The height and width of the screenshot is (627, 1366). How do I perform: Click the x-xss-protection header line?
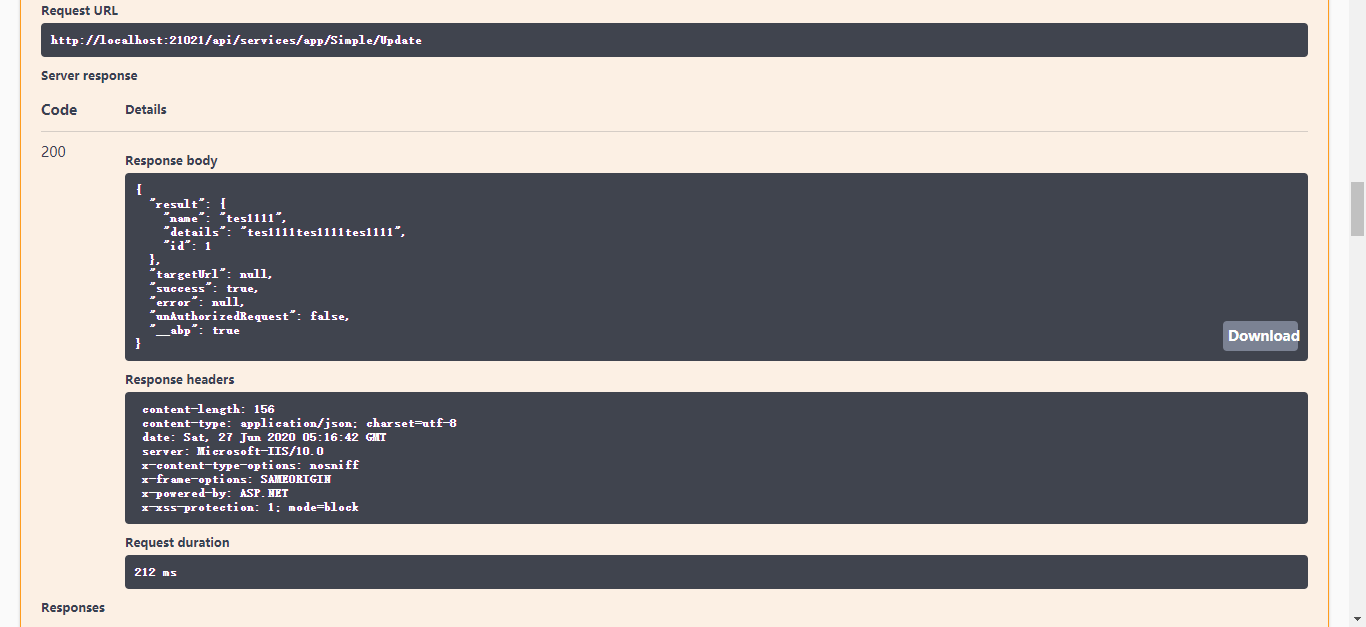point(250,507)
